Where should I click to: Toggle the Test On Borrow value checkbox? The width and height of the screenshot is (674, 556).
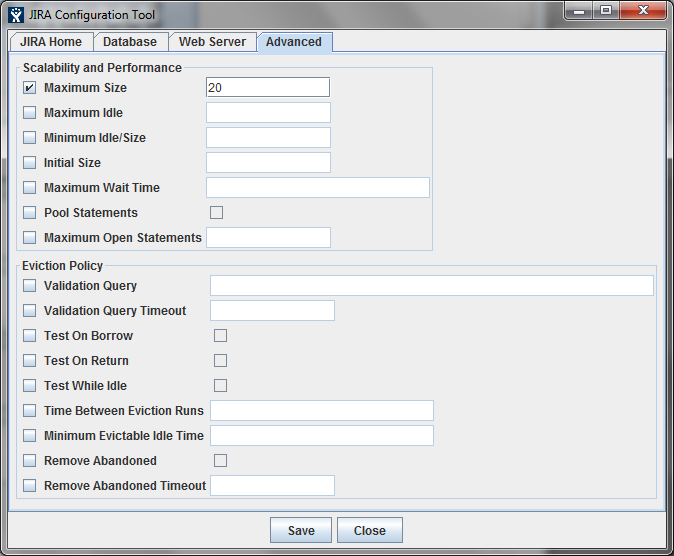[221, 335]
